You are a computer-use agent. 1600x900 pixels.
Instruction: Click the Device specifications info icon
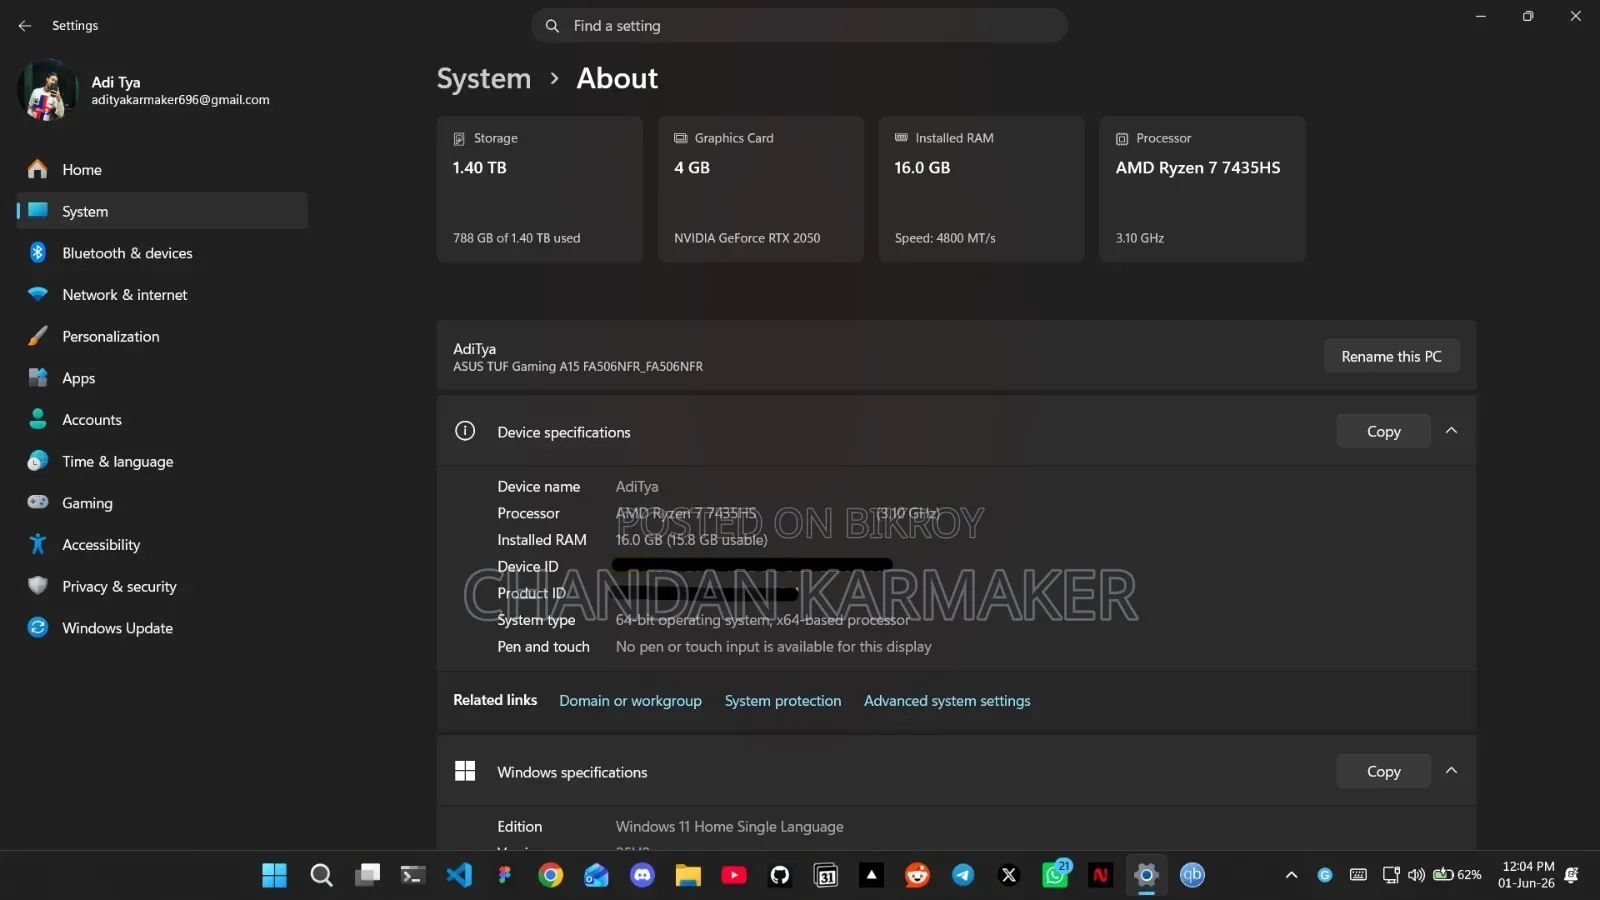(x=465, y=431)
